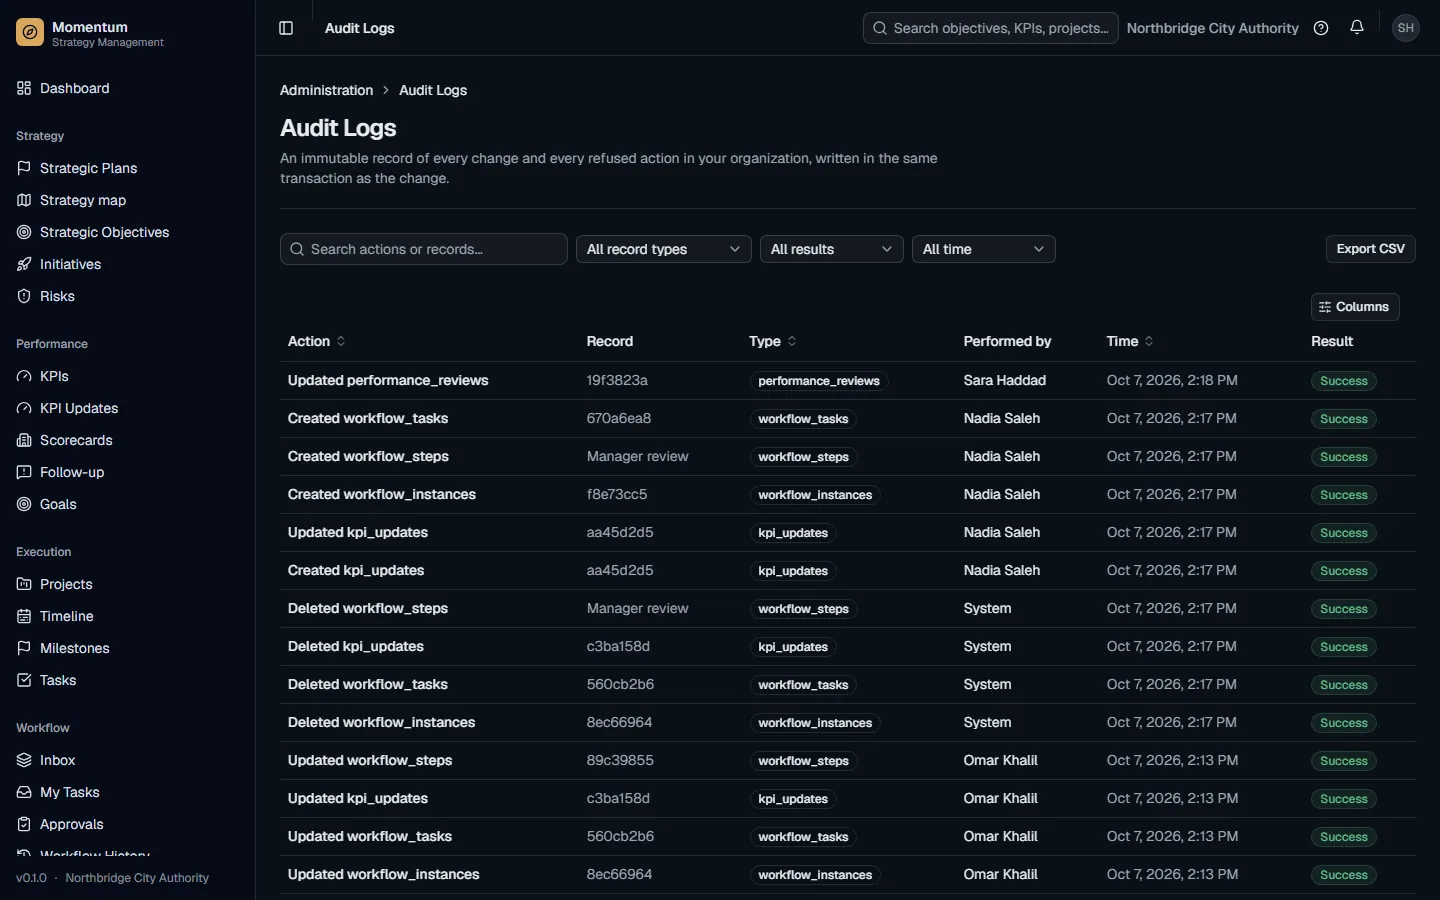Open the All time range dropdown
The image size is (1440, 900).
click(984, 249)
